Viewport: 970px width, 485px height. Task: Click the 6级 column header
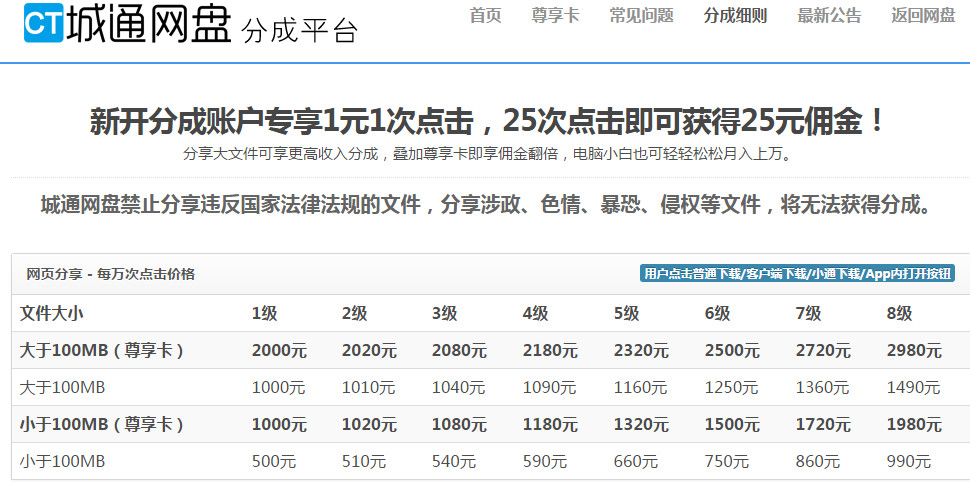(718, 314)
